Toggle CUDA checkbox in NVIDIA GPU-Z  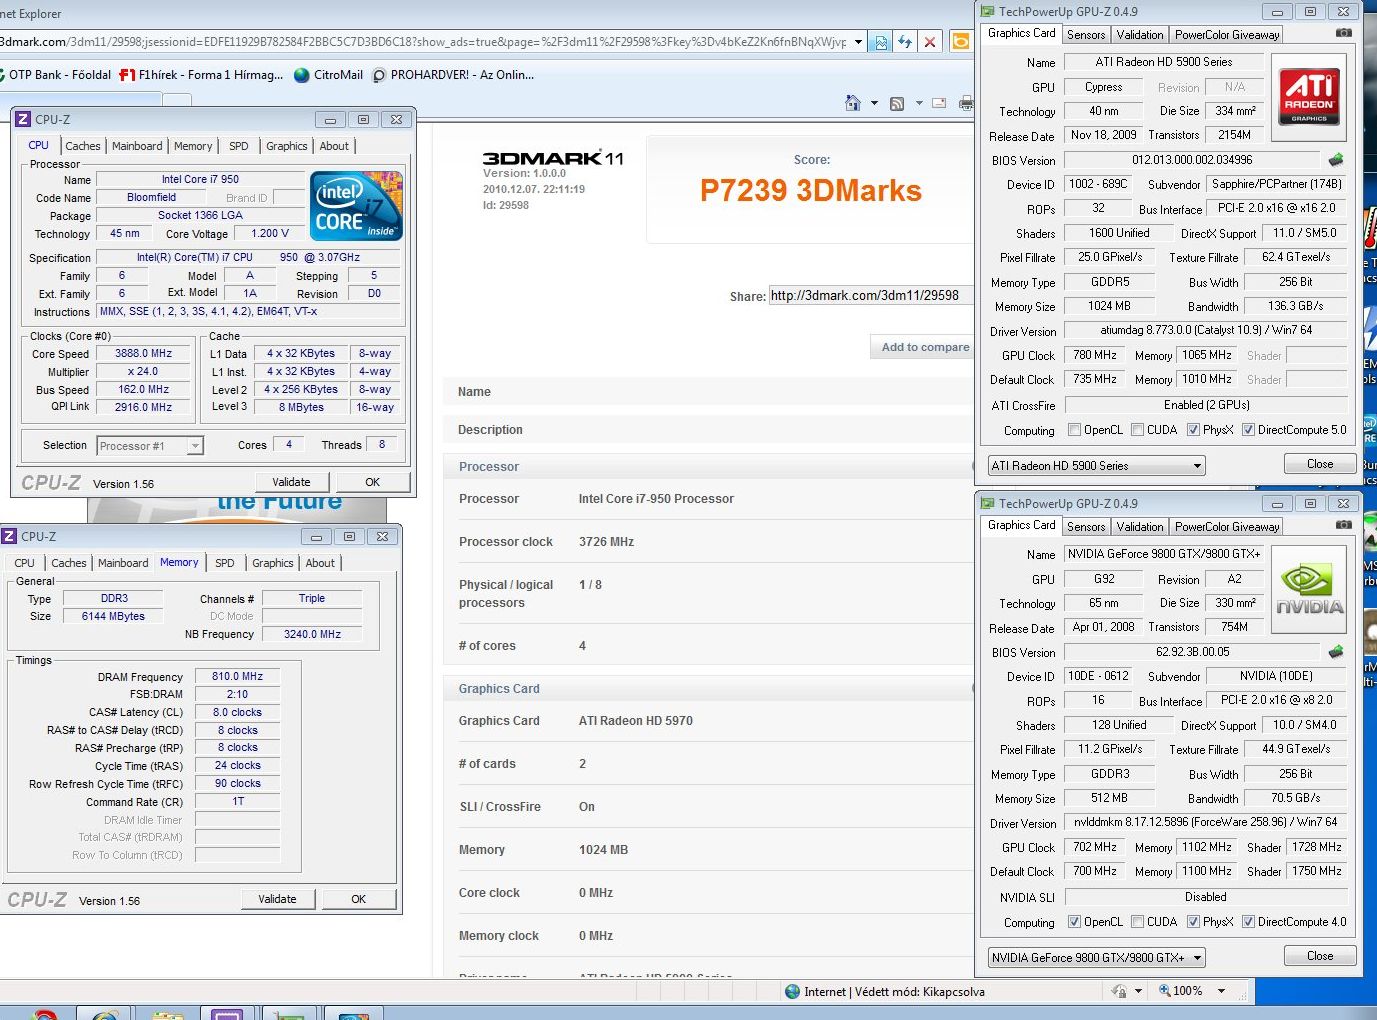click(1138, 922)
